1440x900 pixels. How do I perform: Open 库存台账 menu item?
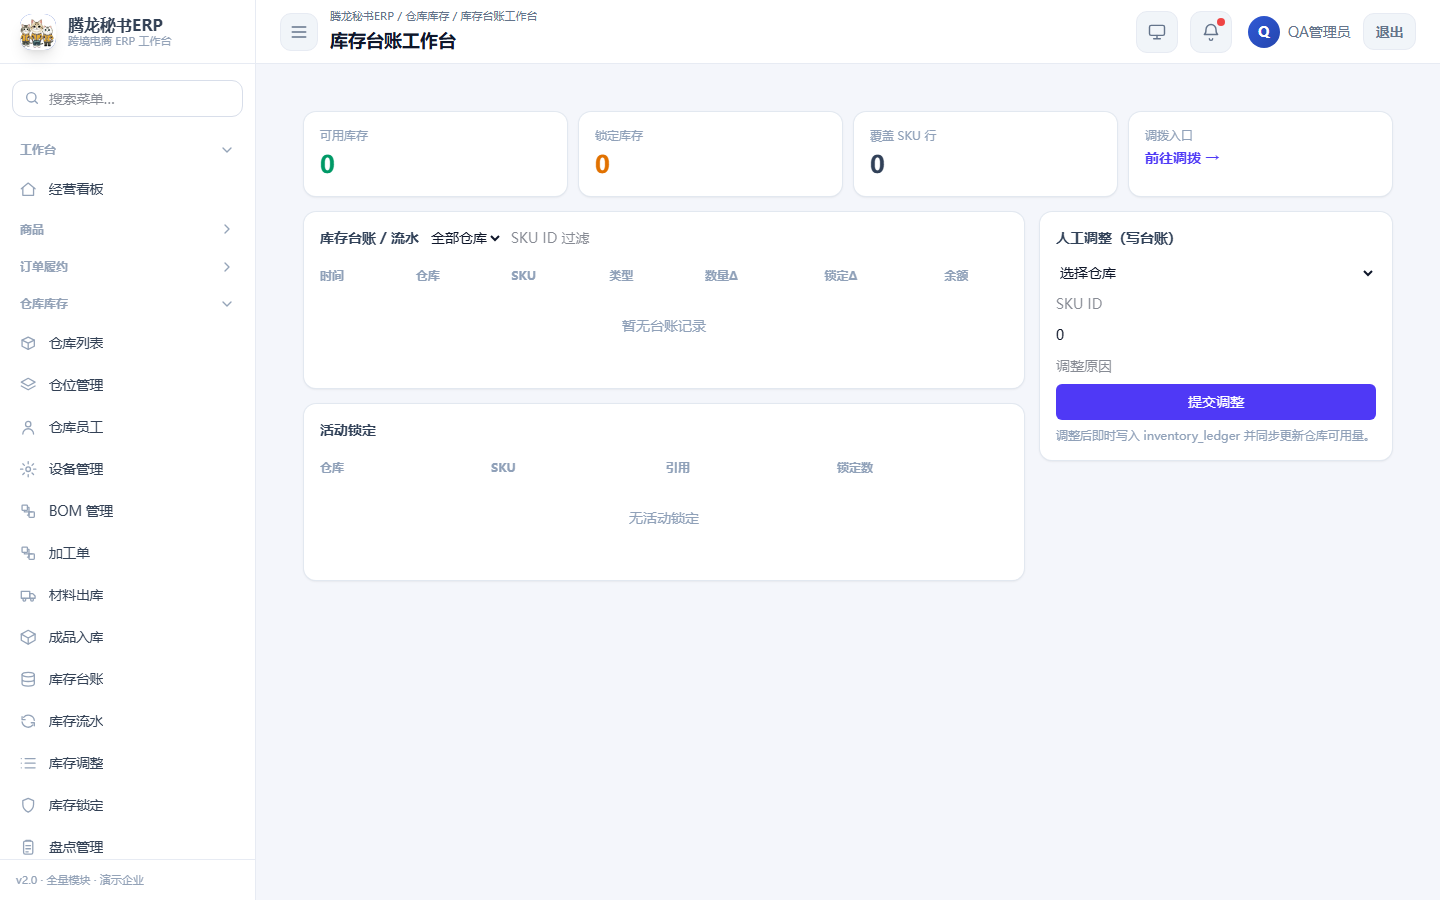pyautogui.click(x=127, y=679)
